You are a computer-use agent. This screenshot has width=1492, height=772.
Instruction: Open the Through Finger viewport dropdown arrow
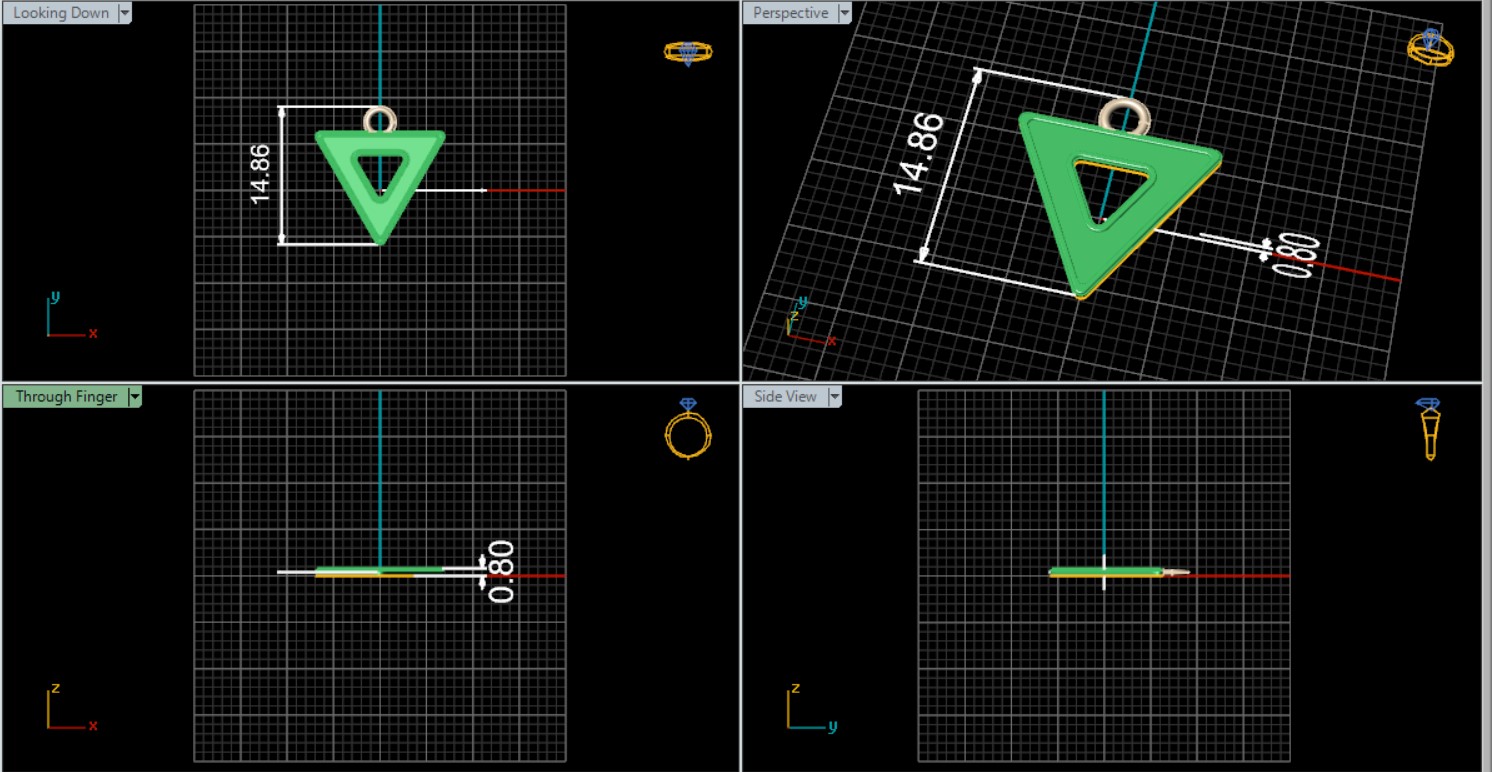(x=135, y=397)
